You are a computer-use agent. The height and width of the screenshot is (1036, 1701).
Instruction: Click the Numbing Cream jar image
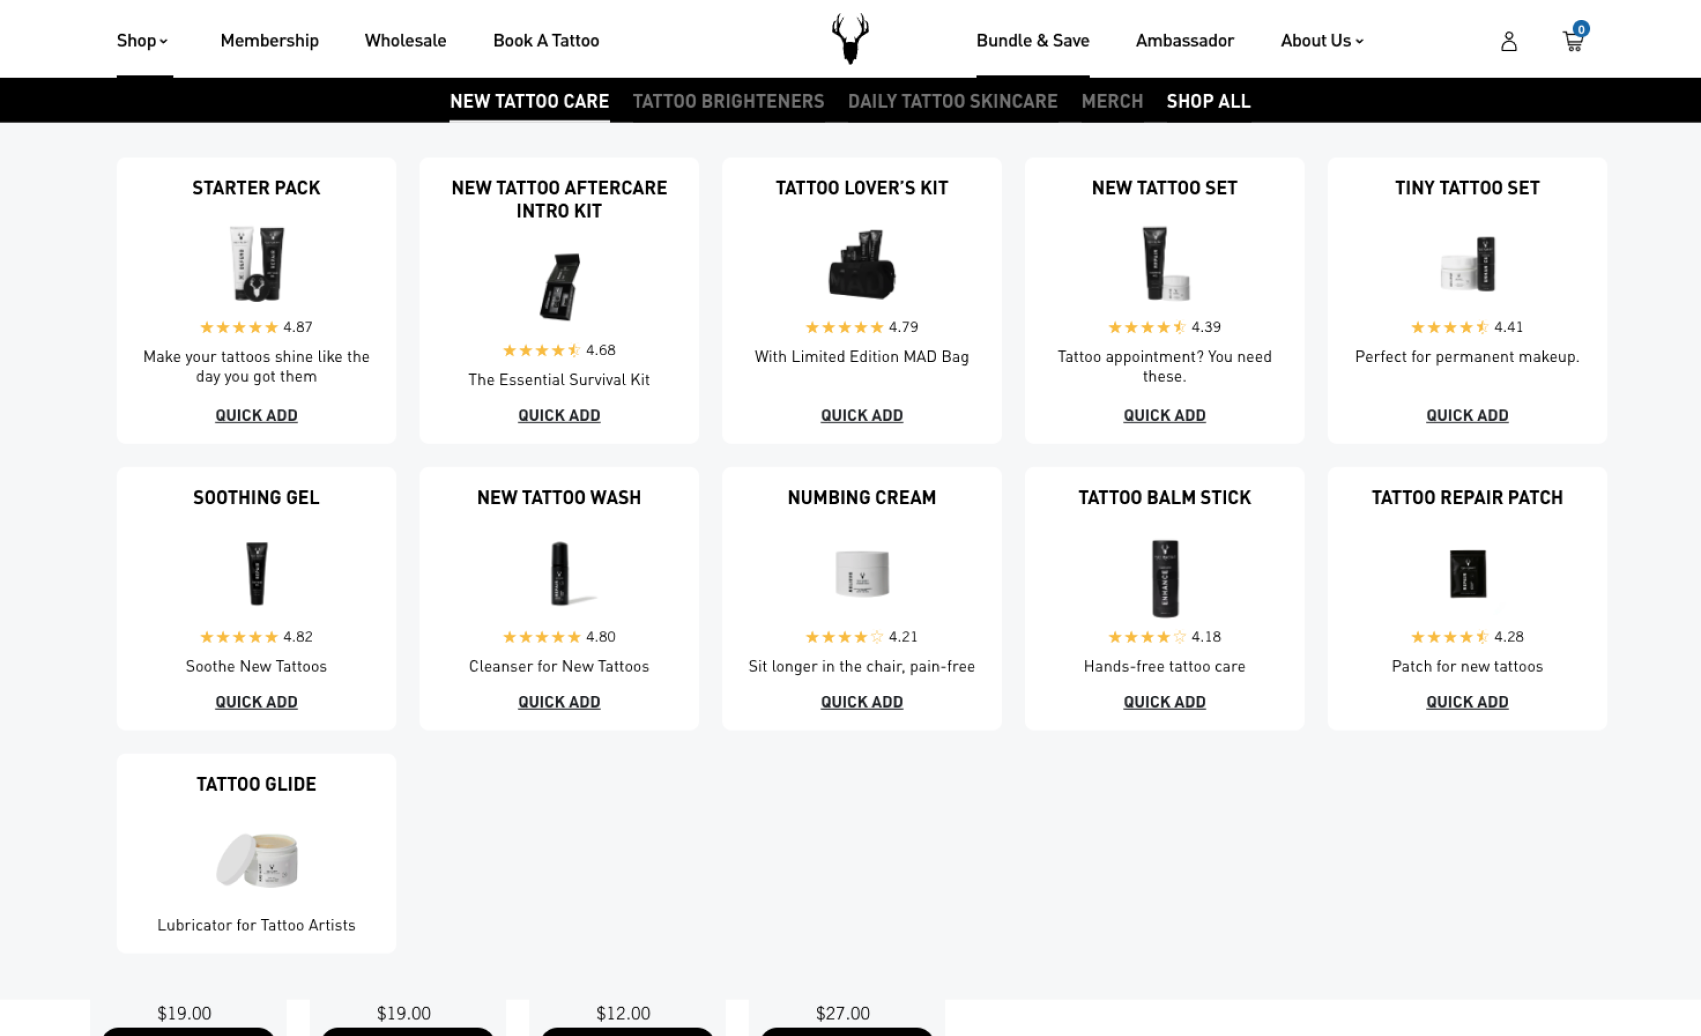(862, 574)
